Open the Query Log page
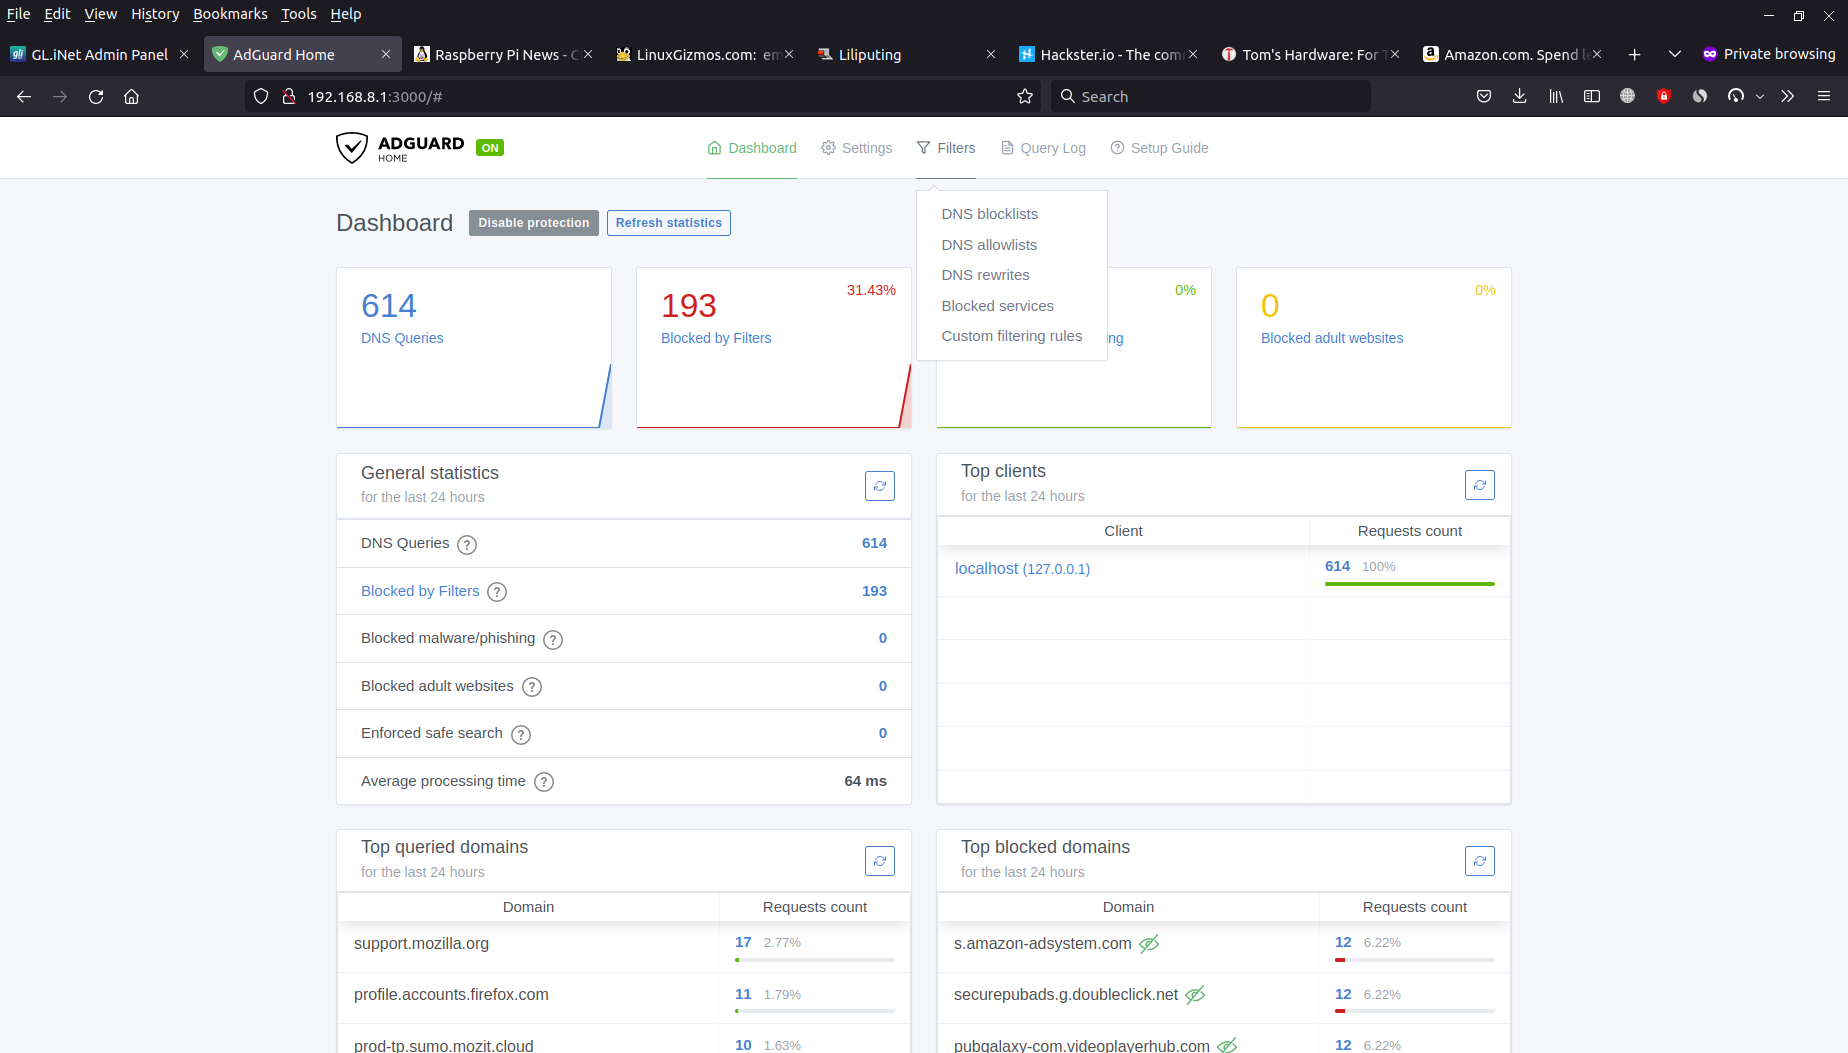 pos(1043,148)
